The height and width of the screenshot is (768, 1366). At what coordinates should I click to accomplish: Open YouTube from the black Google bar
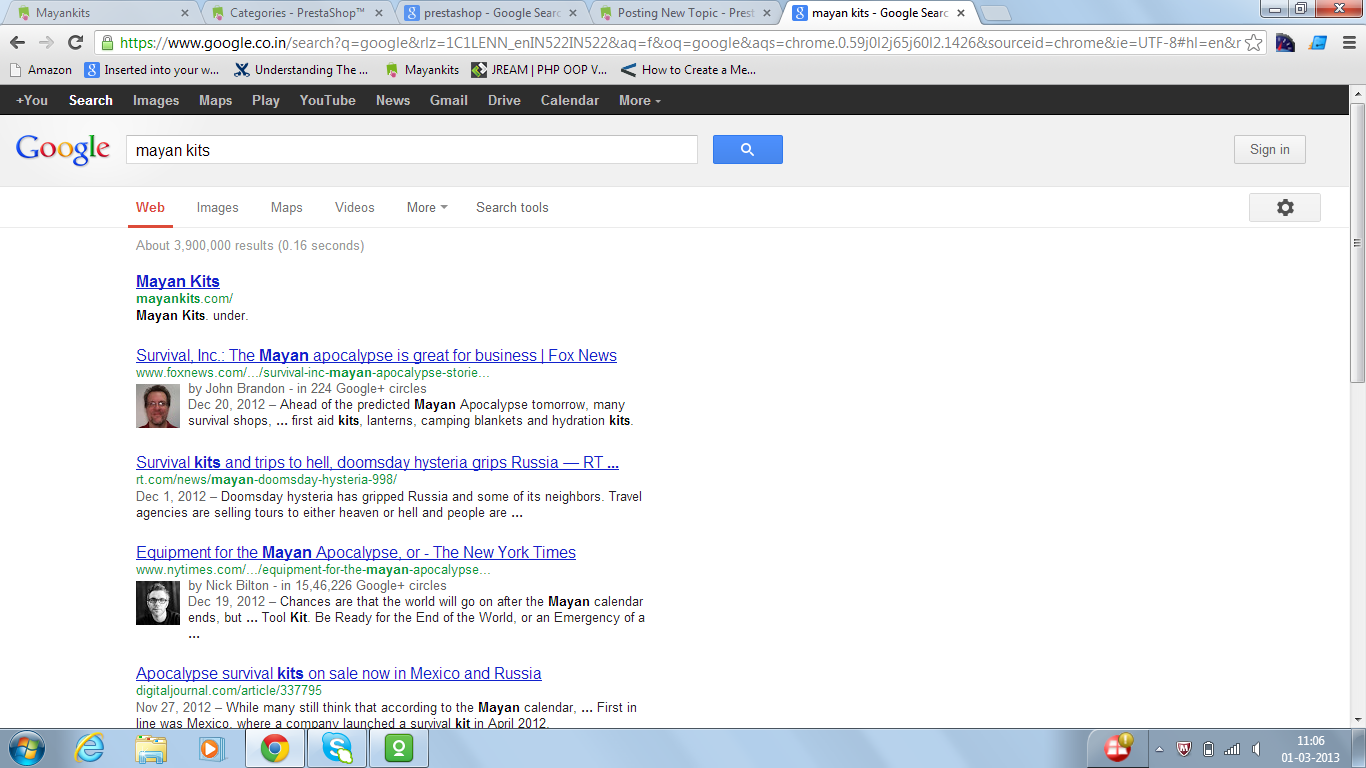click(x=327, y=100)
